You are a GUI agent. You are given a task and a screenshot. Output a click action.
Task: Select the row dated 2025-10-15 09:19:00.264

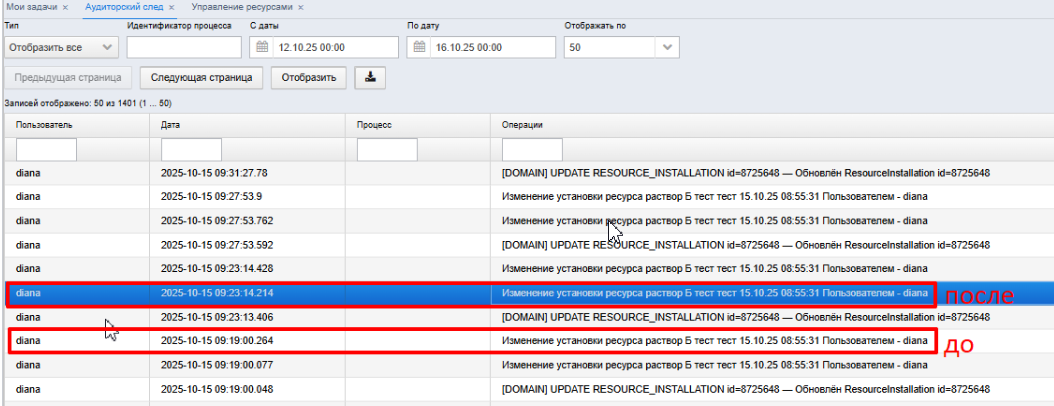(529, 340)
